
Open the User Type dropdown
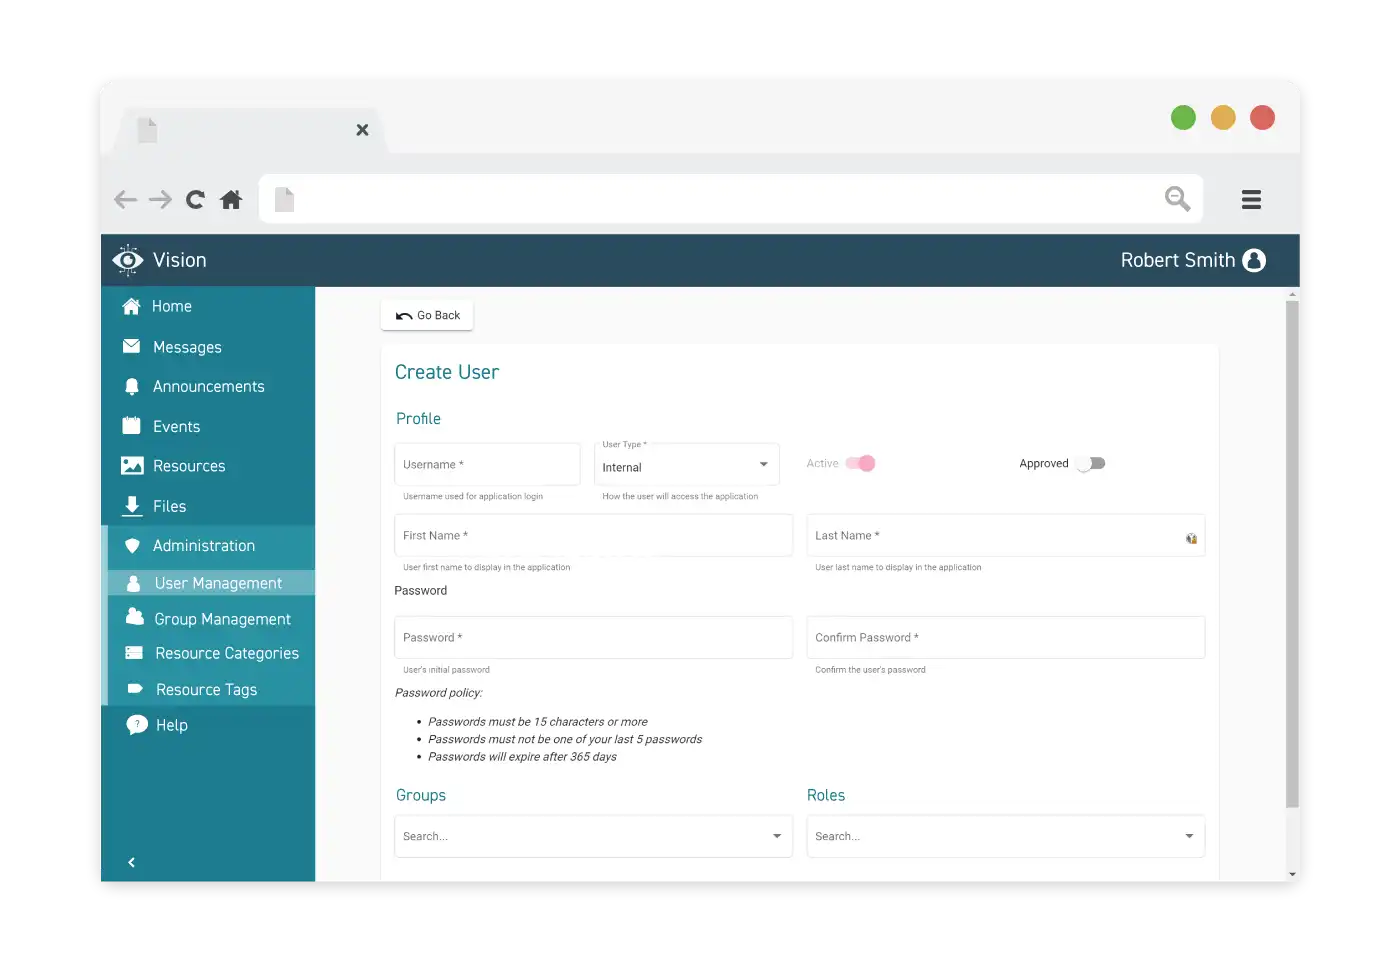686,466
